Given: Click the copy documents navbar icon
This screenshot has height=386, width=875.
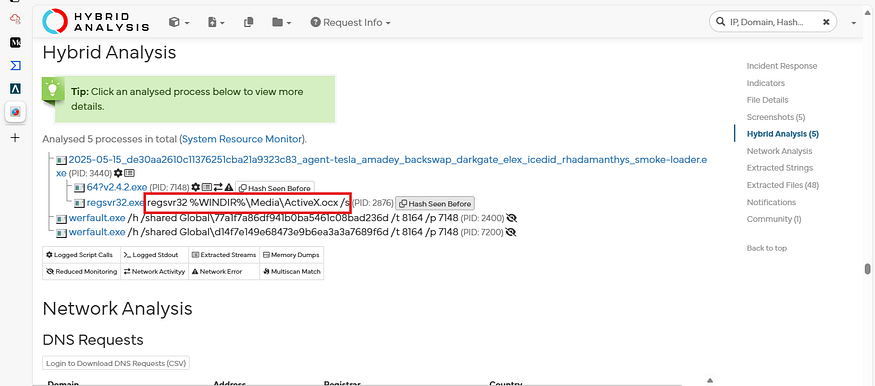Looking at the screenshot, I should [249, 22].
